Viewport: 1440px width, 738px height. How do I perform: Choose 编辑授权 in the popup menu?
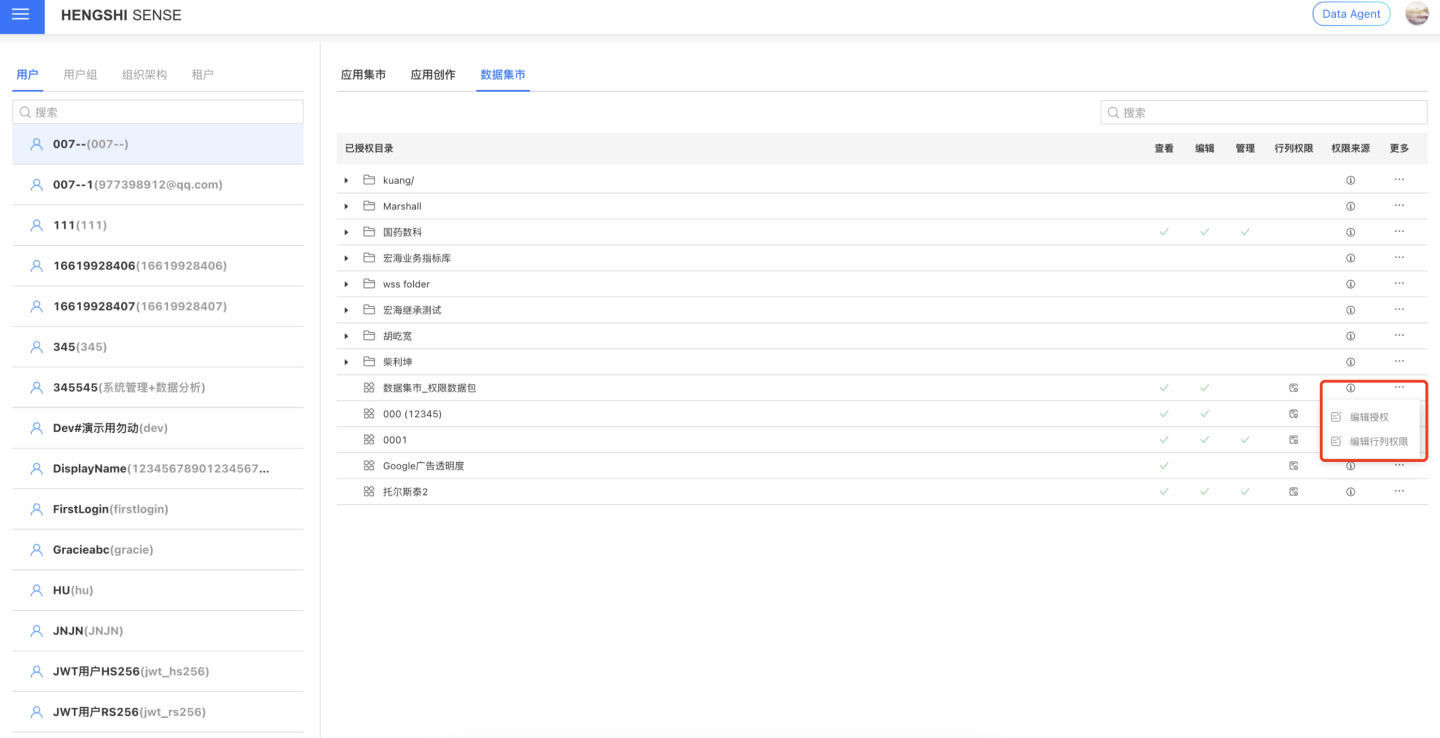pyautogui.click(x=1369, y=417)
